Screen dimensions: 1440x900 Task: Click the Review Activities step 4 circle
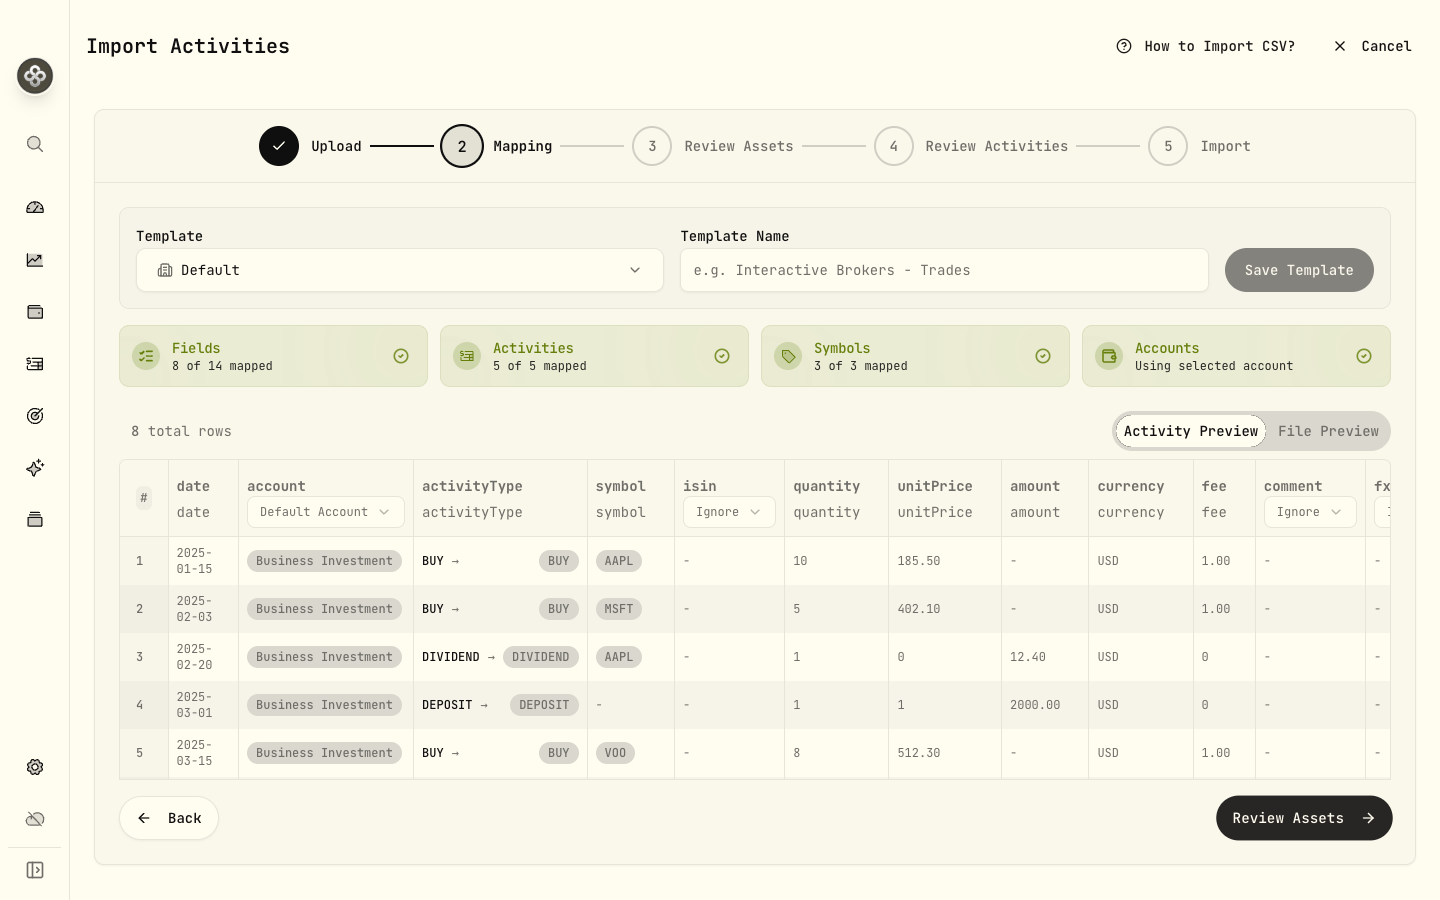click(x=894, y=146)
